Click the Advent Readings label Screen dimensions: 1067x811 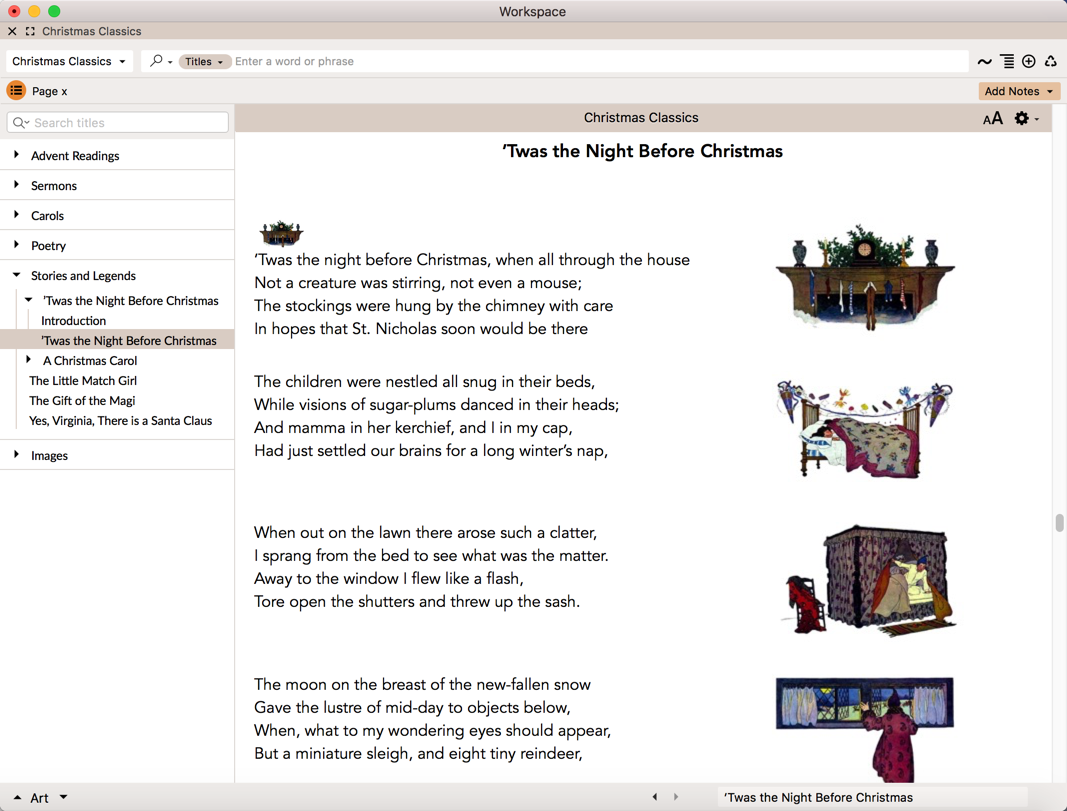(75, 156)
